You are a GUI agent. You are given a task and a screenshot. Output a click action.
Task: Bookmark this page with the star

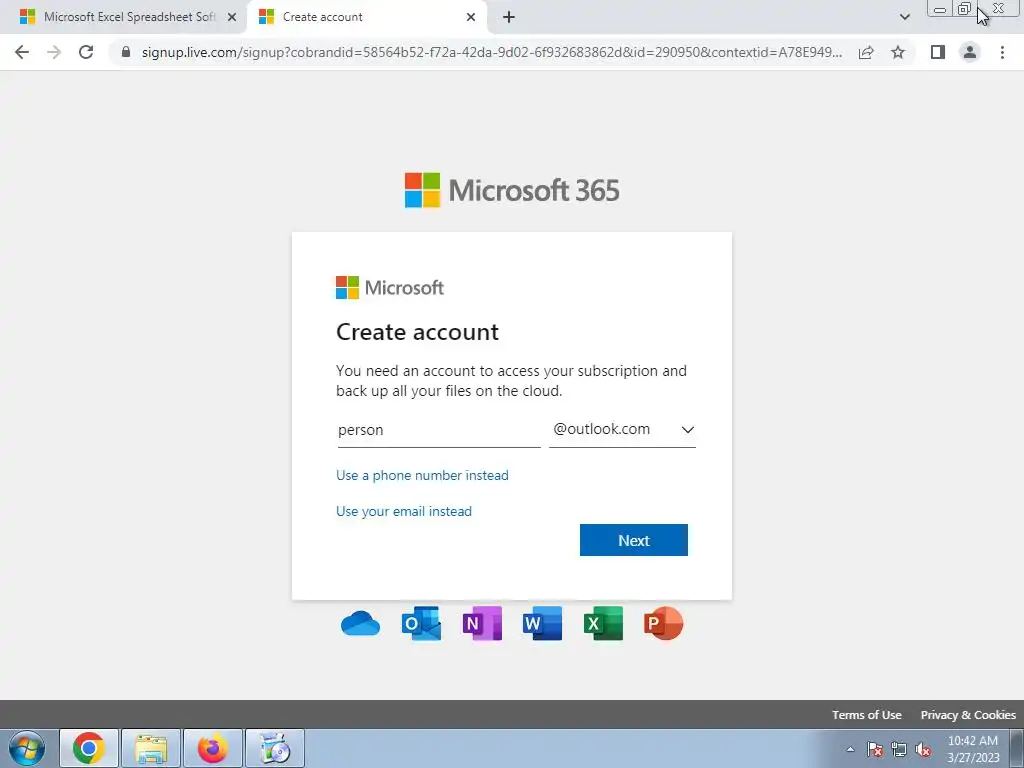[x=898, y=52]
